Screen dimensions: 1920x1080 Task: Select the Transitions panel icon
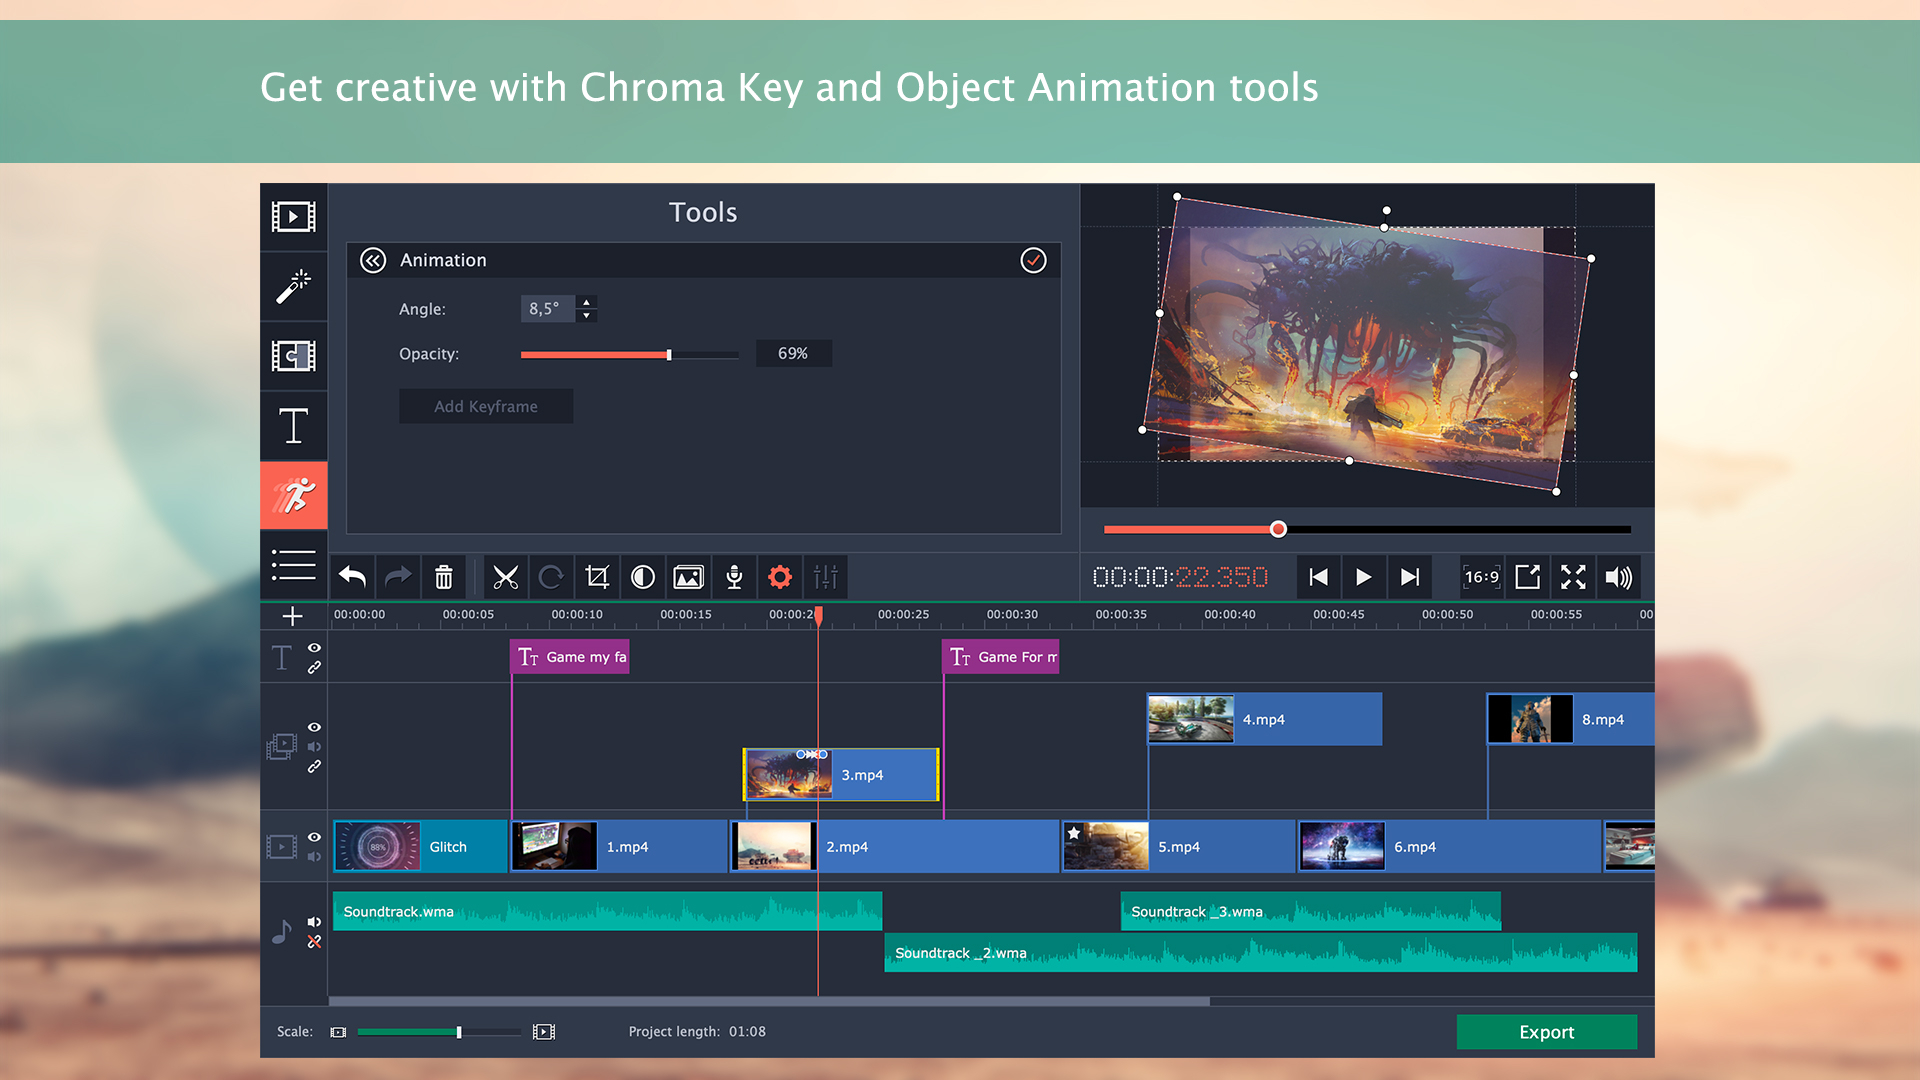(x=293, y=356)
